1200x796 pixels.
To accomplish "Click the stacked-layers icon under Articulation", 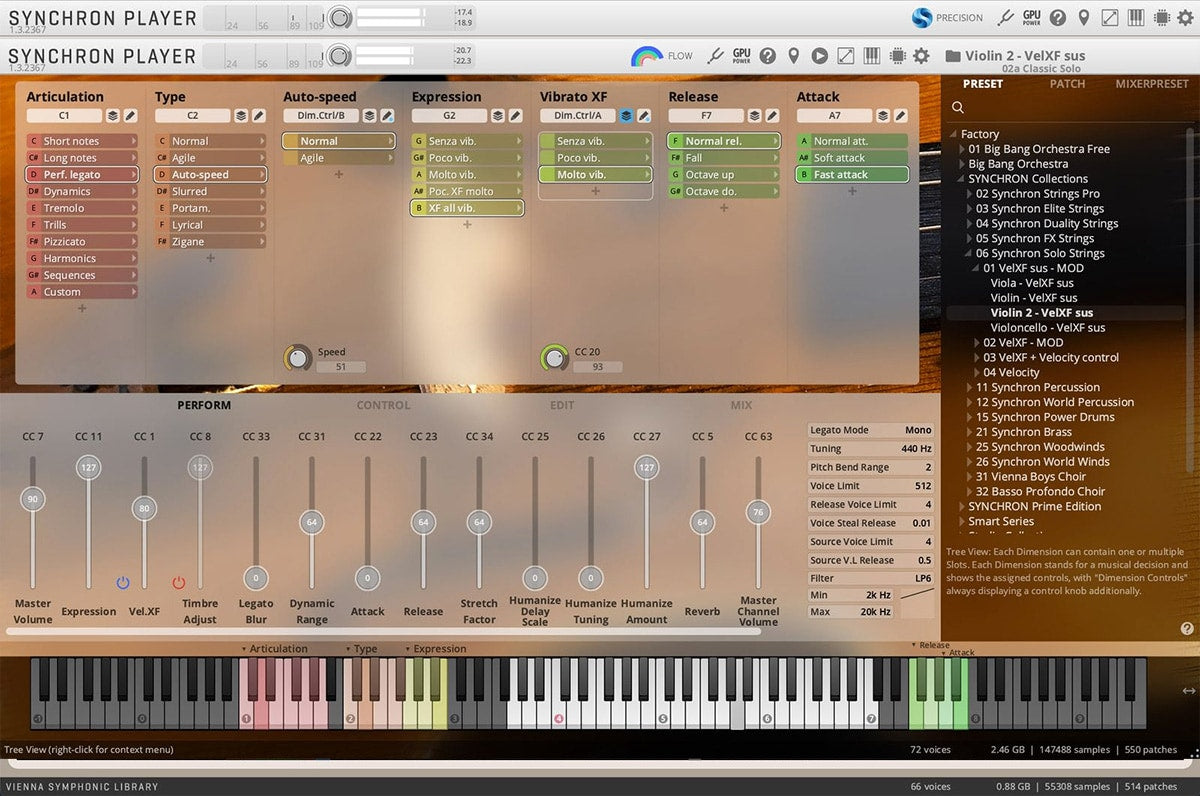I will (x=113, y=116).
